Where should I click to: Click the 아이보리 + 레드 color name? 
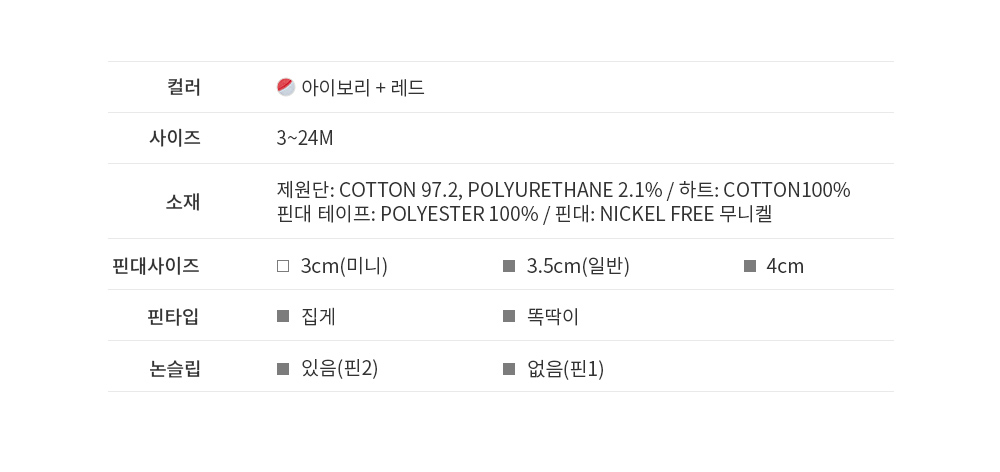tap(362, 88)
